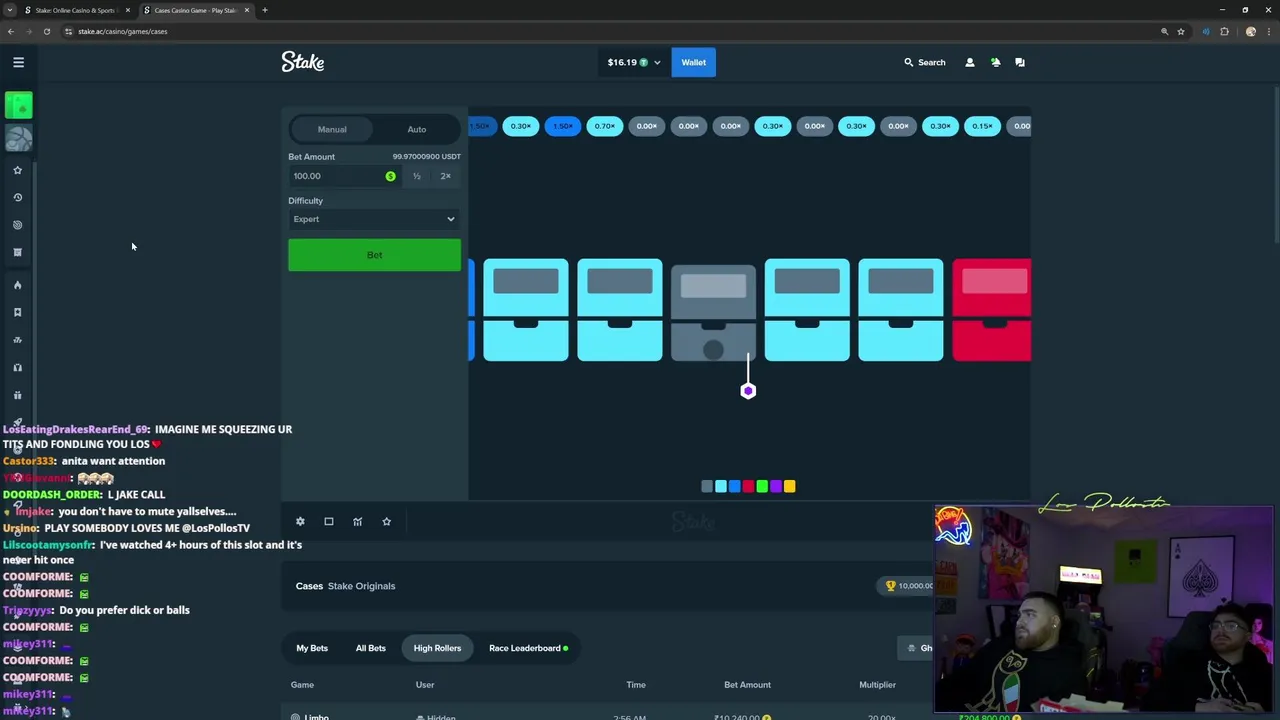Switch to Auto betting mode

417,129
